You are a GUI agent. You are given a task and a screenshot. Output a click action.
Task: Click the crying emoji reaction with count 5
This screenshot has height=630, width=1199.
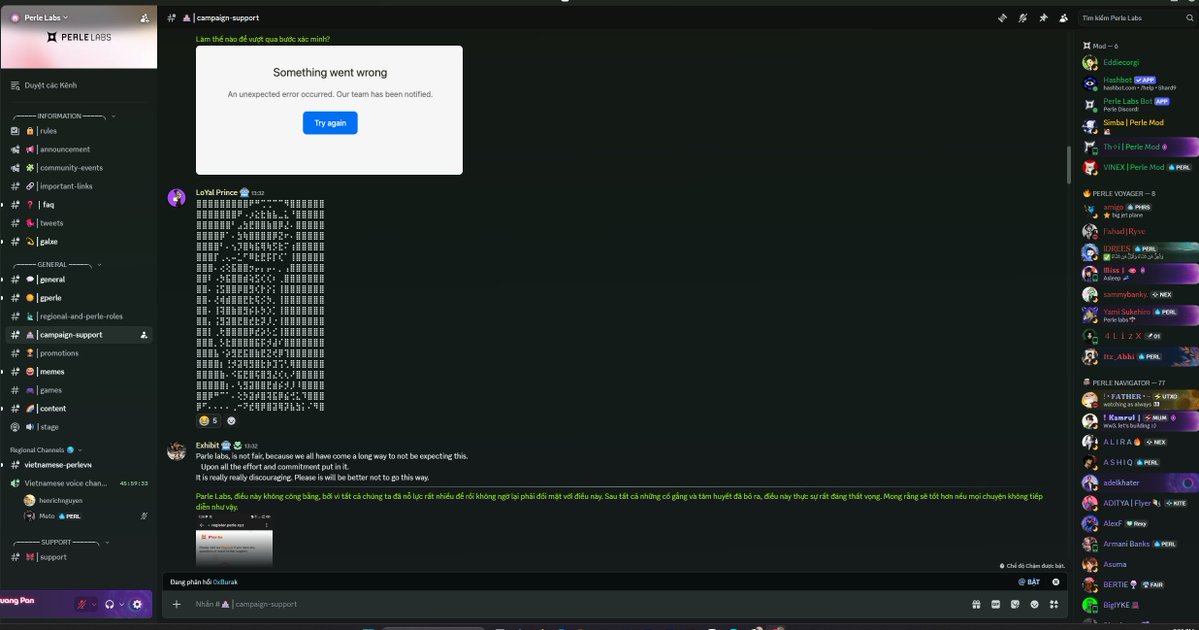click(x=208, y=421)
